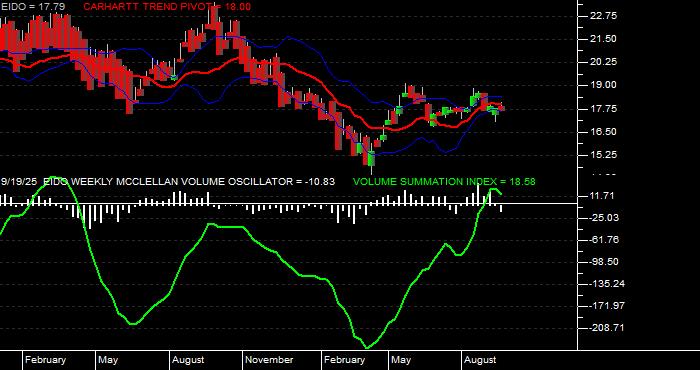Click the last August marker on time axis

pyautogui.click(x=480, y=360)
